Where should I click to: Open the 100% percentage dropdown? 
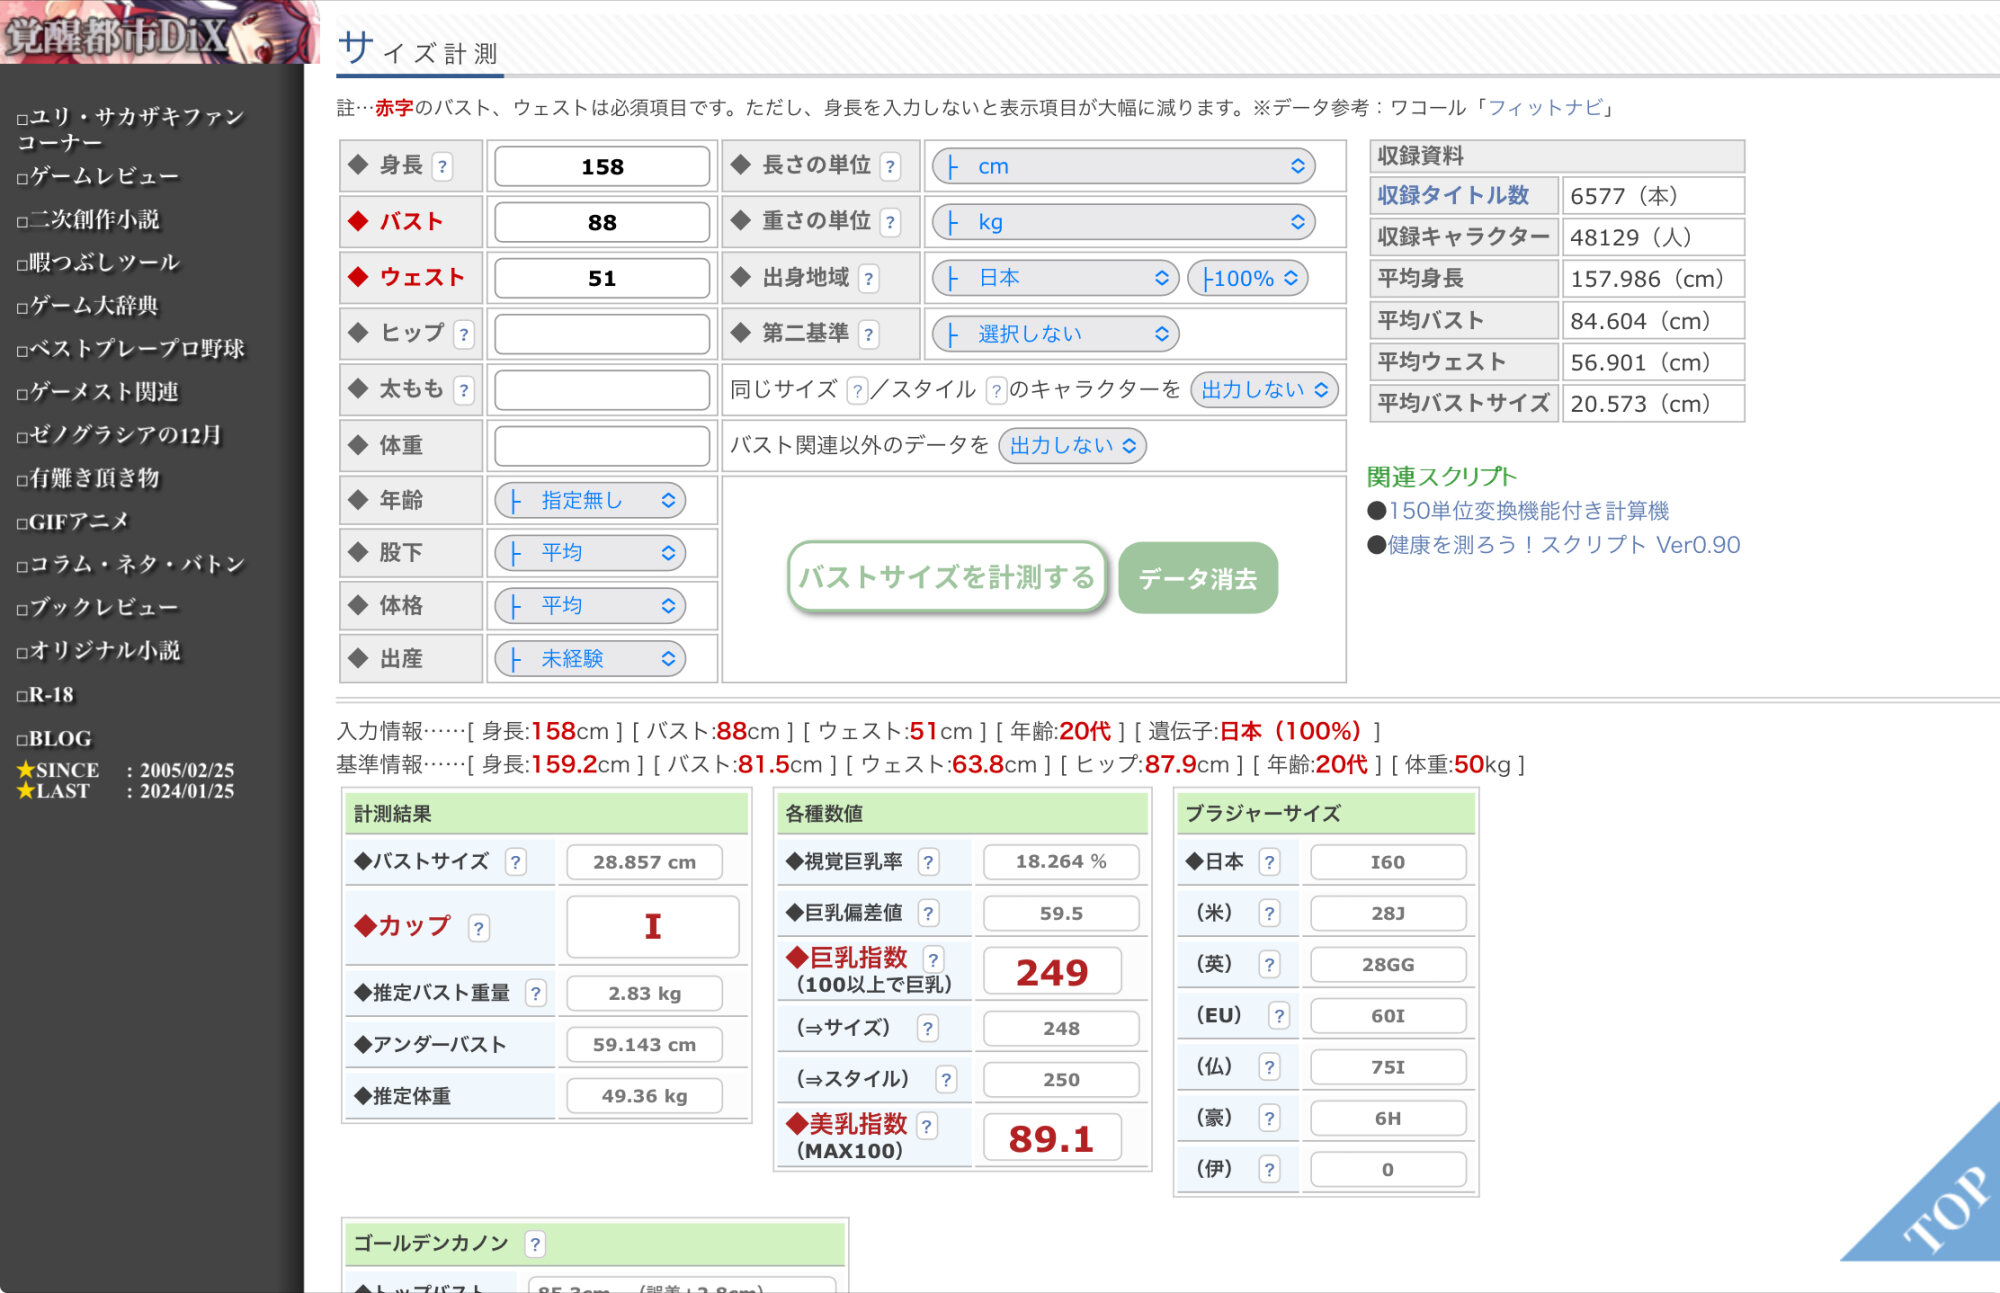pos(1248,278)
